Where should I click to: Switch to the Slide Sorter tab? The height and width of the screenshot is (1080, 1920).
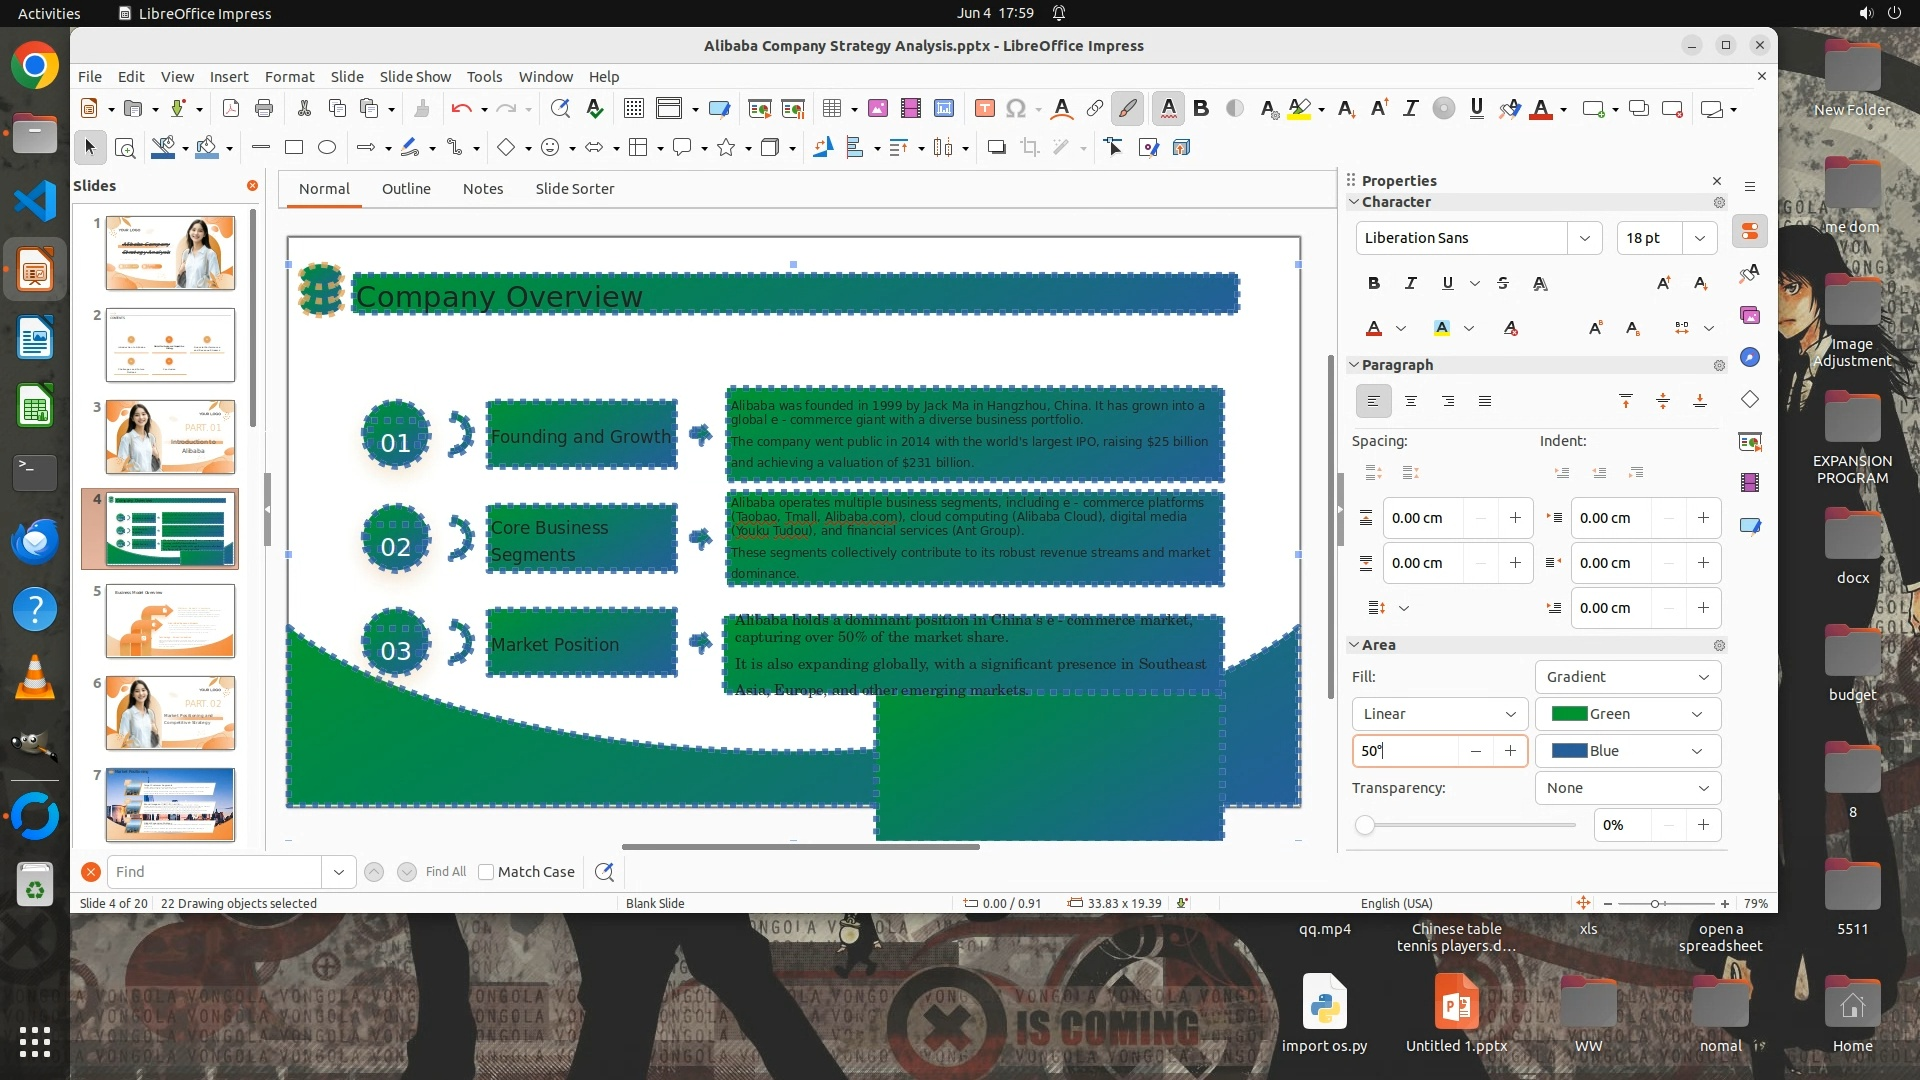[x=574, y=189]
